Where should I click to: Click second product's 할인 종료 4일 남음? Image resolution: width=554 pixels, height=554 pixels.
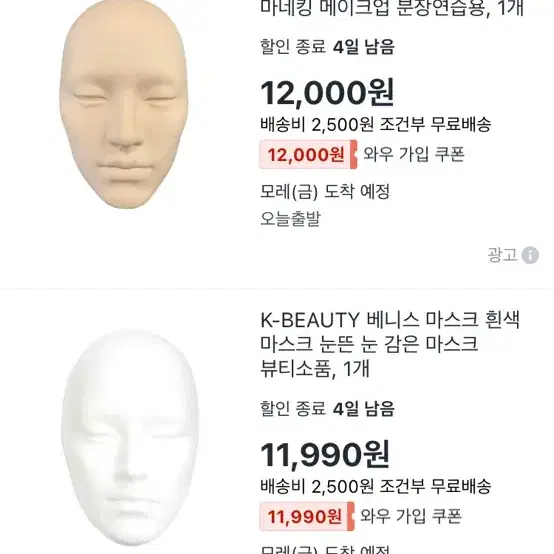click(x=327, y=409)
